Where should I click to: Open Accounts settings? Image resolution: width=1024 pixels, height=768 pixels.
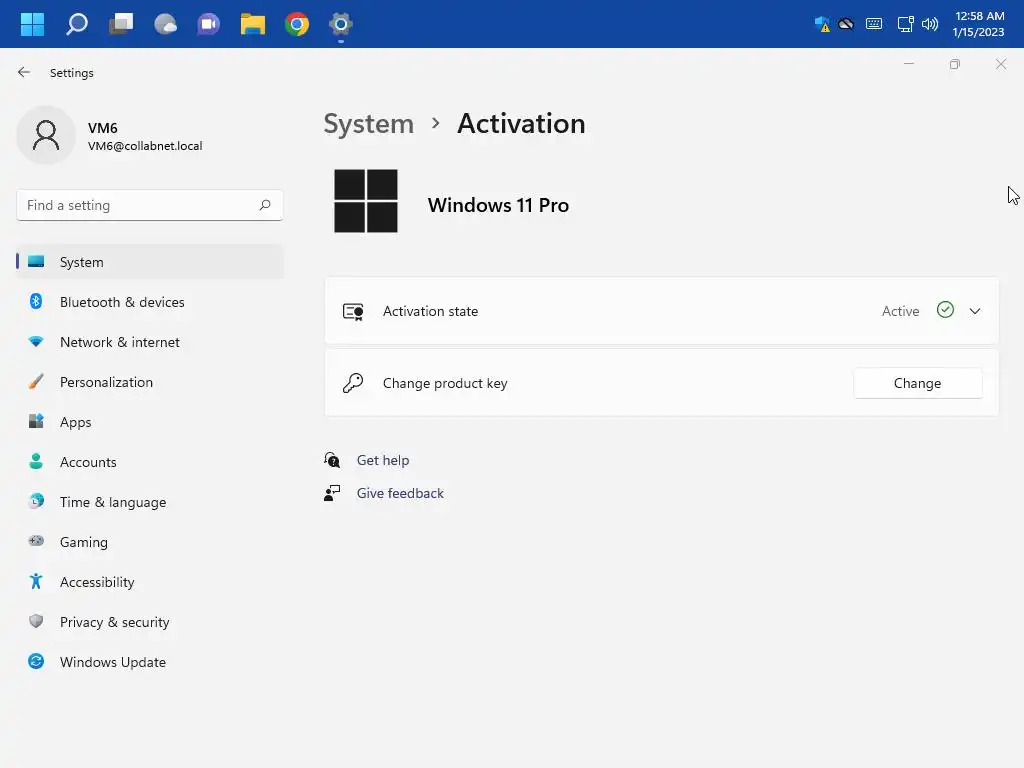150,462
